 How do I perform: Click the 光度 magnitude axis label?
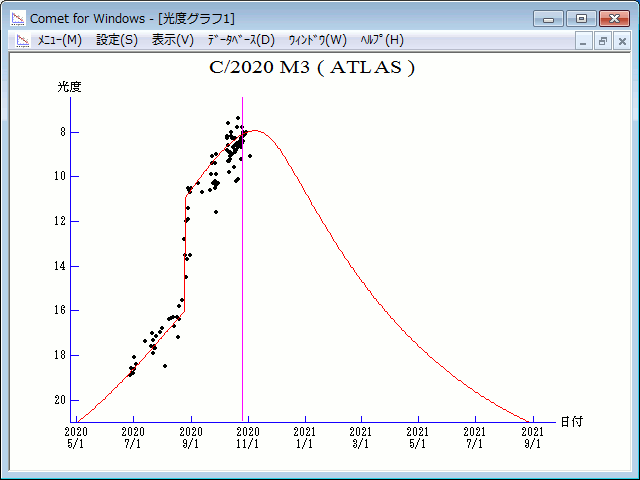(69, 87)
